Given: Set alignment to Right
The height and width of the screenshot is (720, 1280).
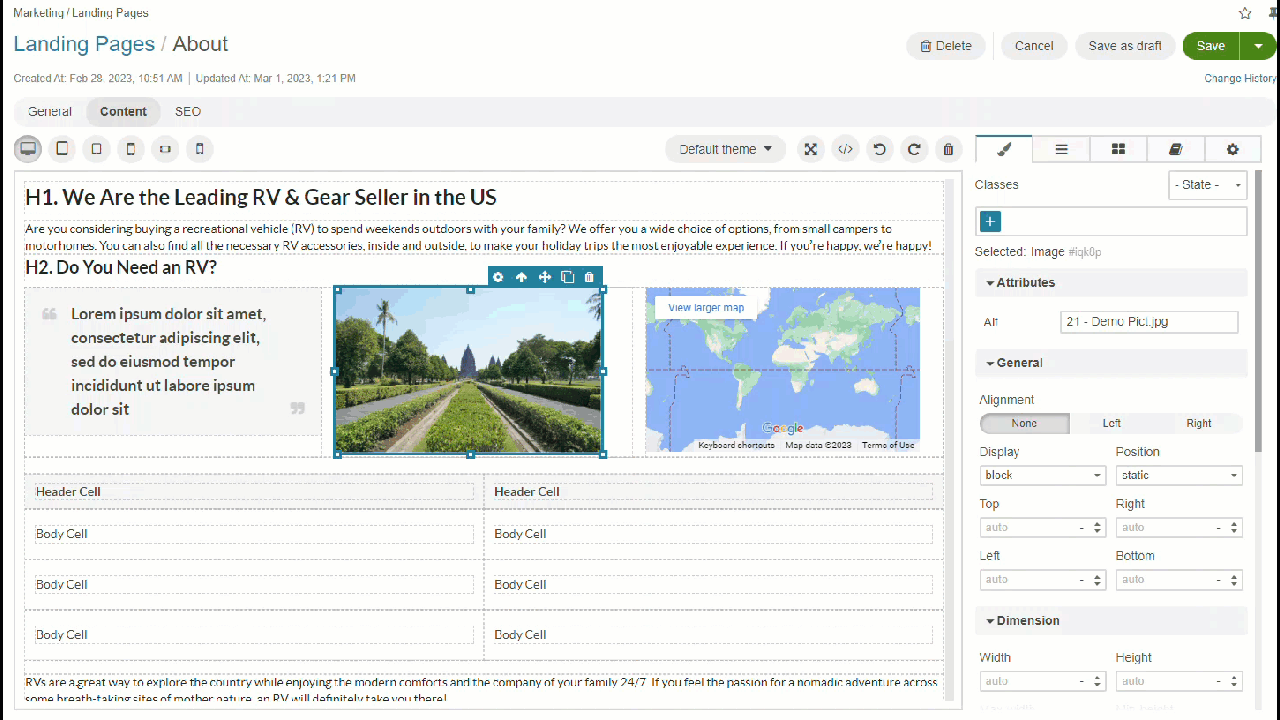Looking at the screenshot, I should tap(1198, 423).
